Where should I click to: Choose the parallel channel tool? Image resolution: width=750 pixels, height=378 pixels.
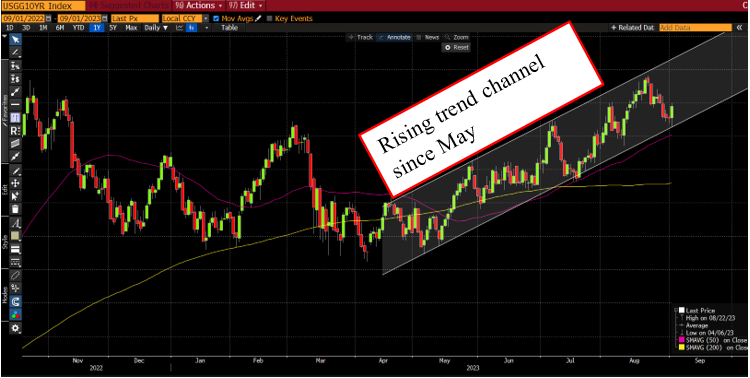pyautogui.click(x=15, y=143)
